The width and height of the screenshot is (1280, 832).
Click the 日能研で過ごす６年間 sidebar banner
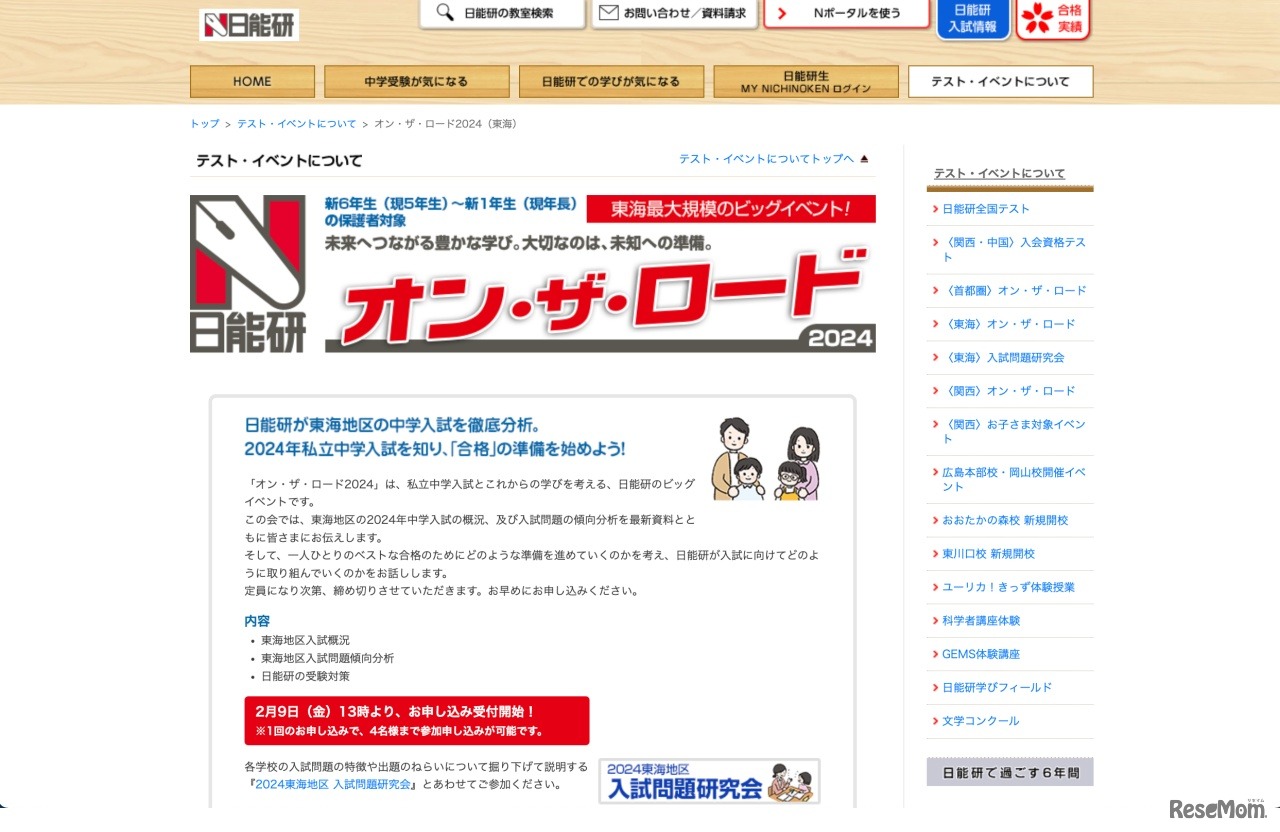pos(1010,772)
